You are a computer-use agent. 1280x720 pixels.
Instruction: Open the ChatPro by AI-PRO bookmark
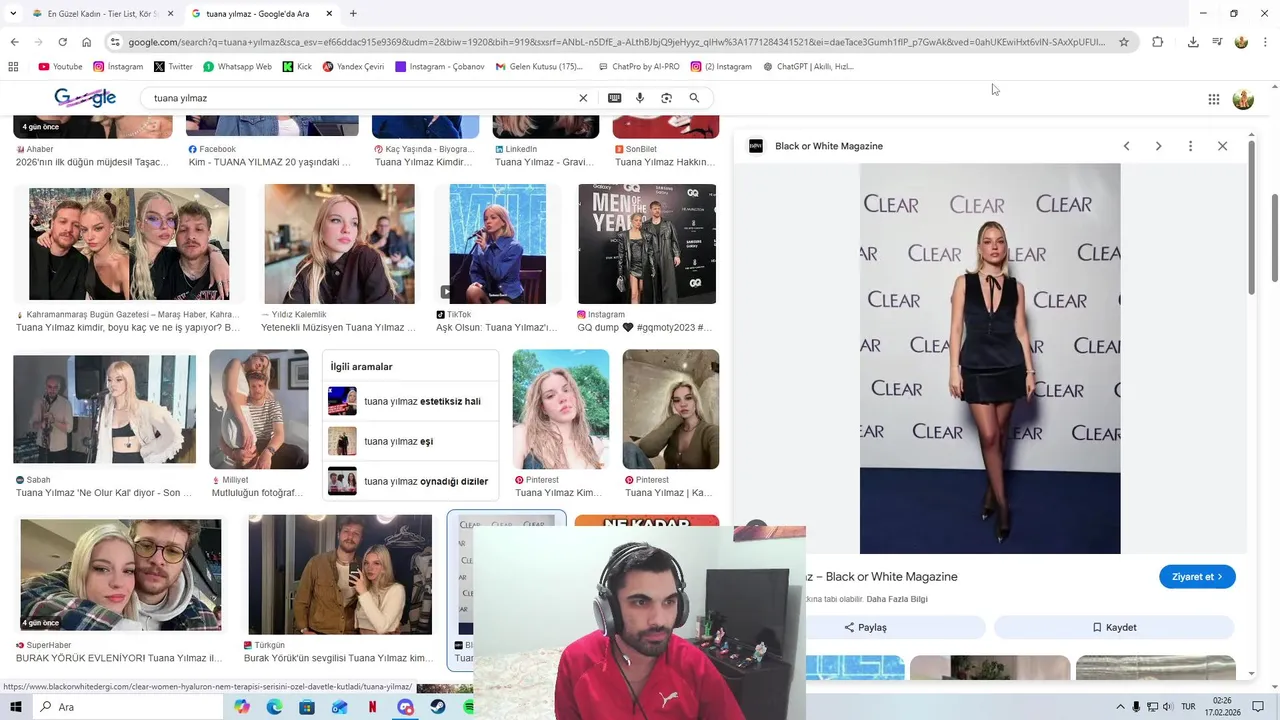(638, 67)
